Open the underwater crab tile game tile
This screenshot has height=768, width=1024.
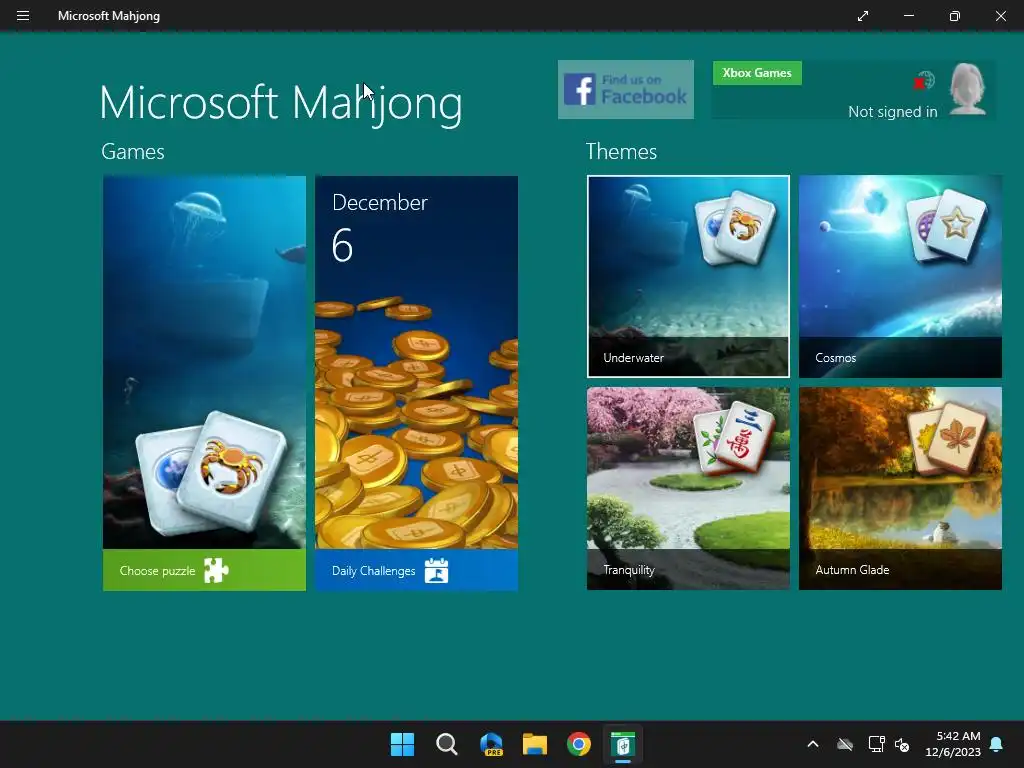click(204, 362)
